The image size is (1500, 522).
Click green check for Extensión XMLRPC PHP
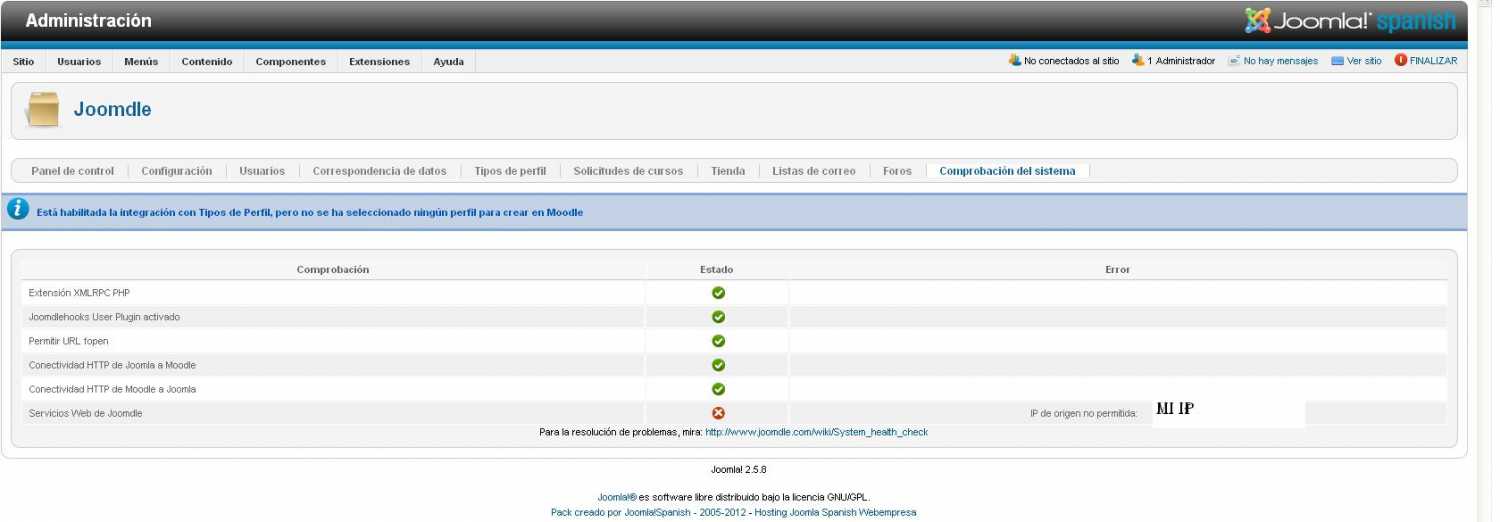[x=718, y=293]
